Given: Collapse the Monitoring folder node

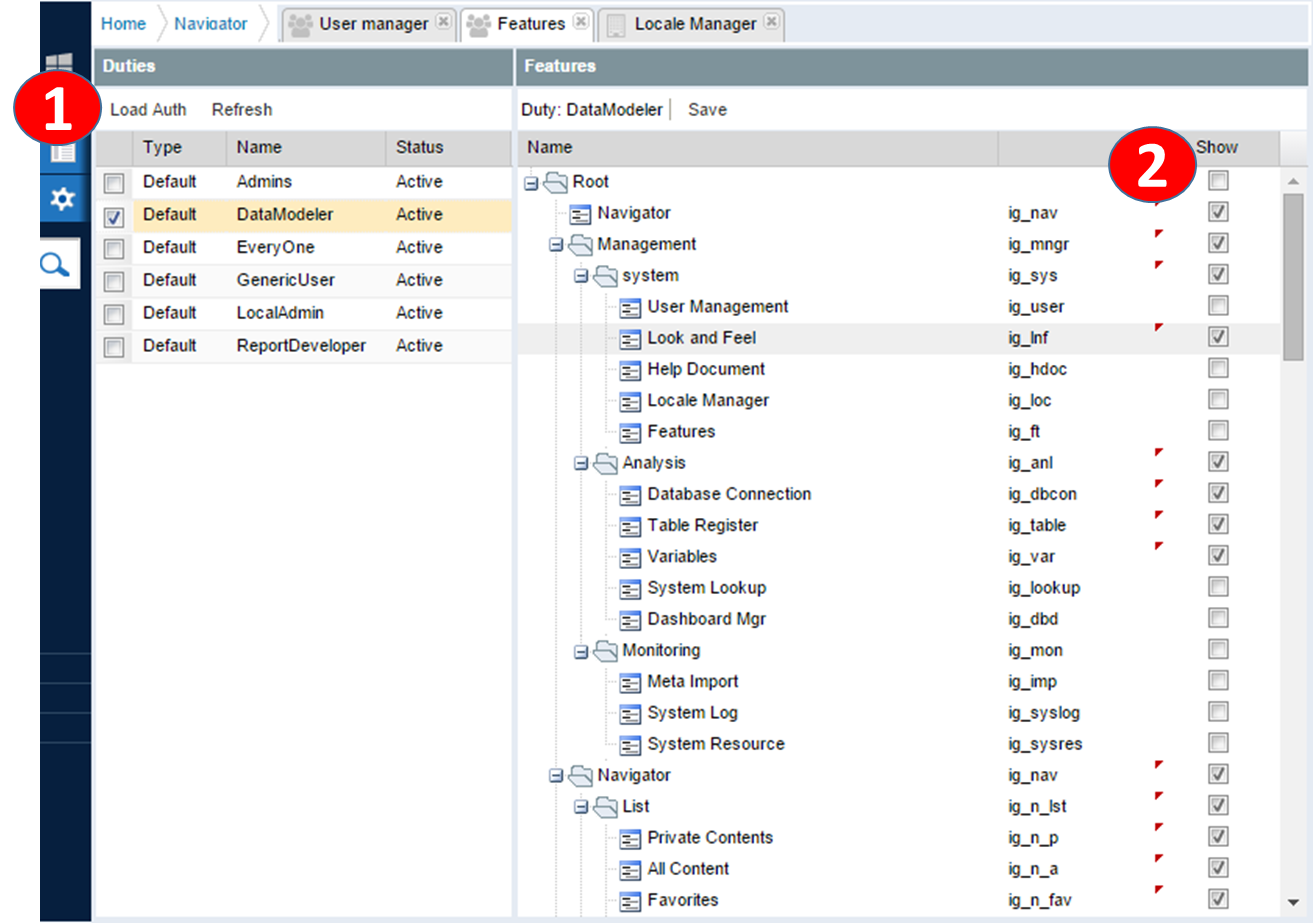Looking at the screenshot, I should coord(581,651).
